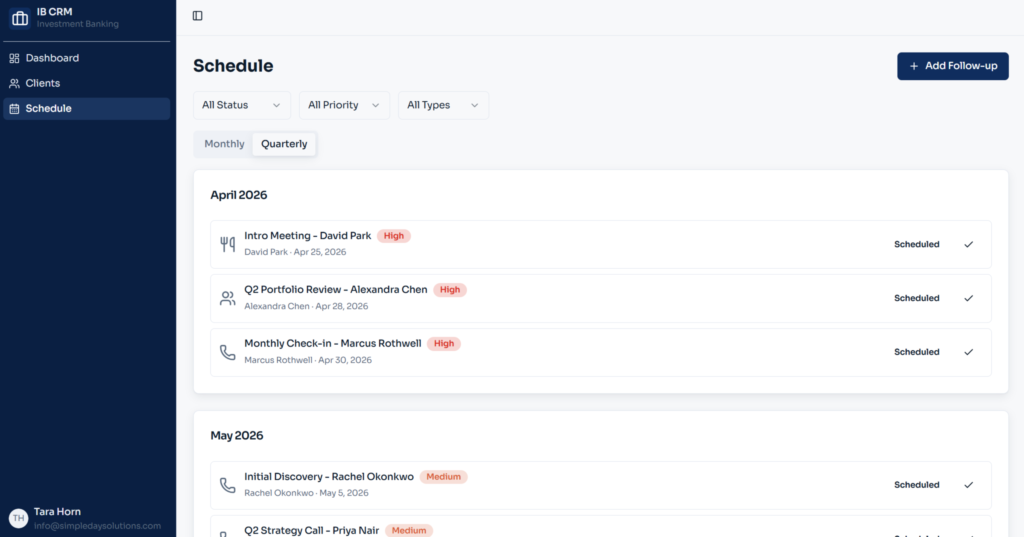This screenshot has width=1024, height=537.
Task: Mark Q2 Portfolio Review – Alexandra Chen complete
Action: click(968, 298)
